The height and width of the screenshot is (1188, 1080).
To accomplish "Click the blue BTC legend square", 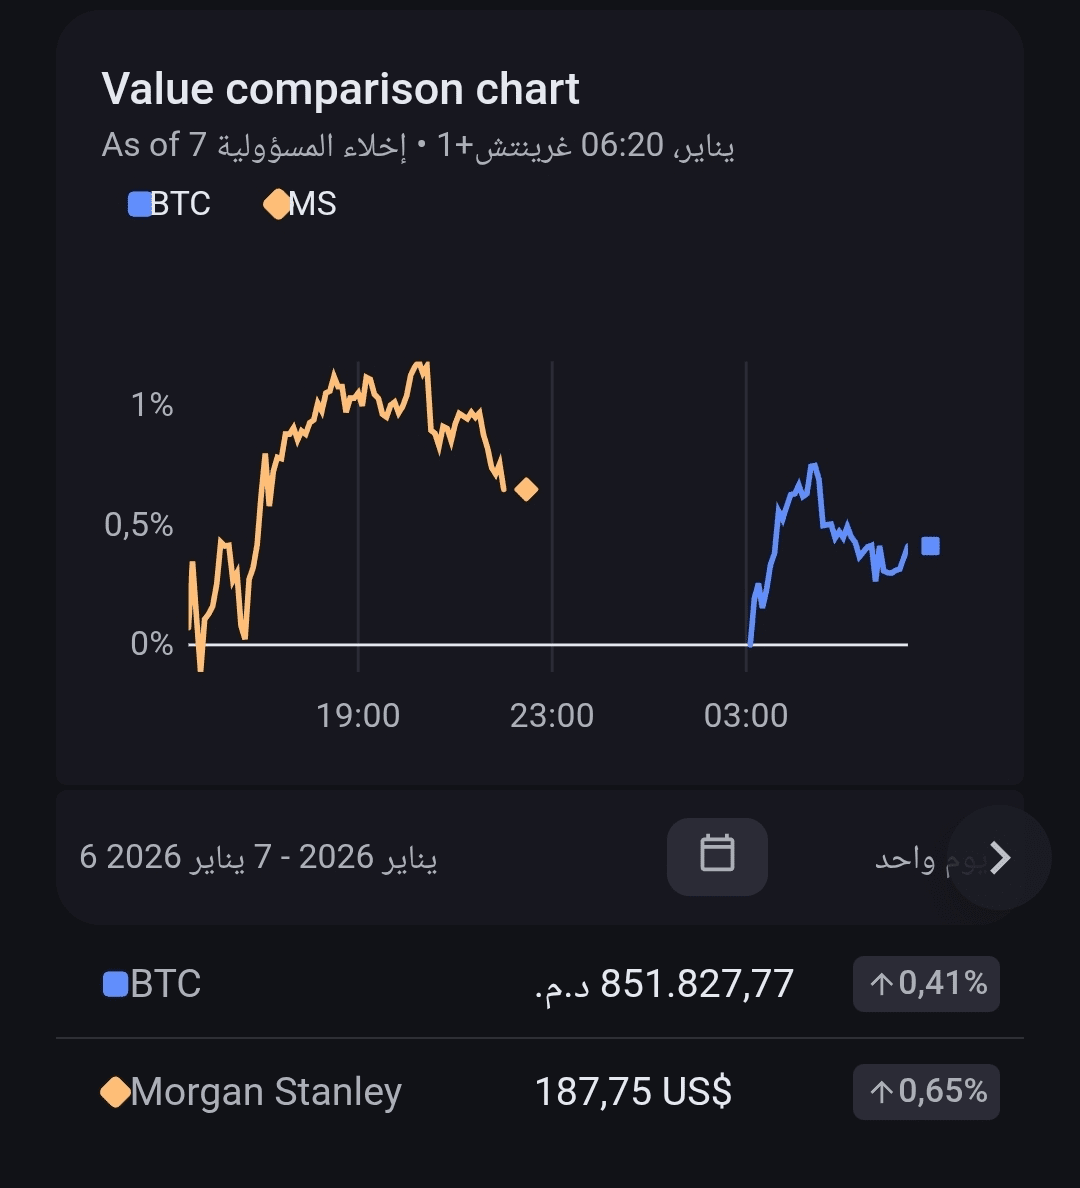I will point(139,205).
